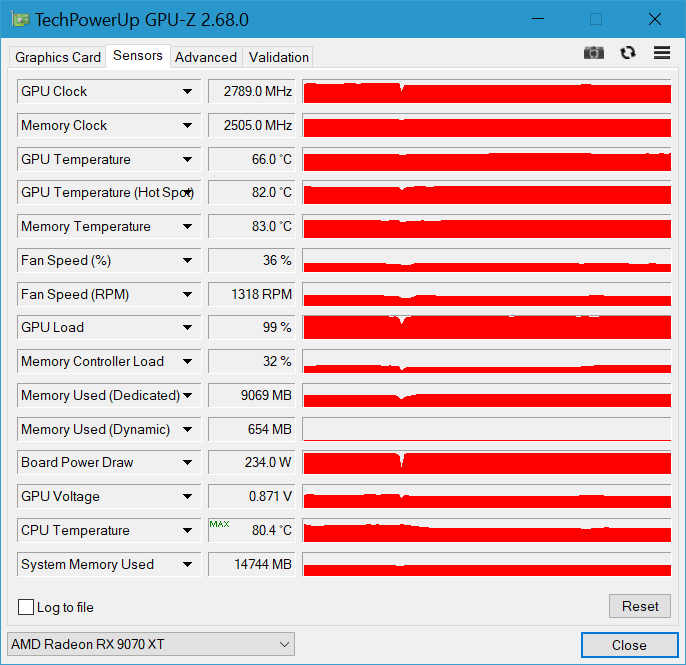Open the CPU Temperature sensor dropdown arrow

click(187, 531)
